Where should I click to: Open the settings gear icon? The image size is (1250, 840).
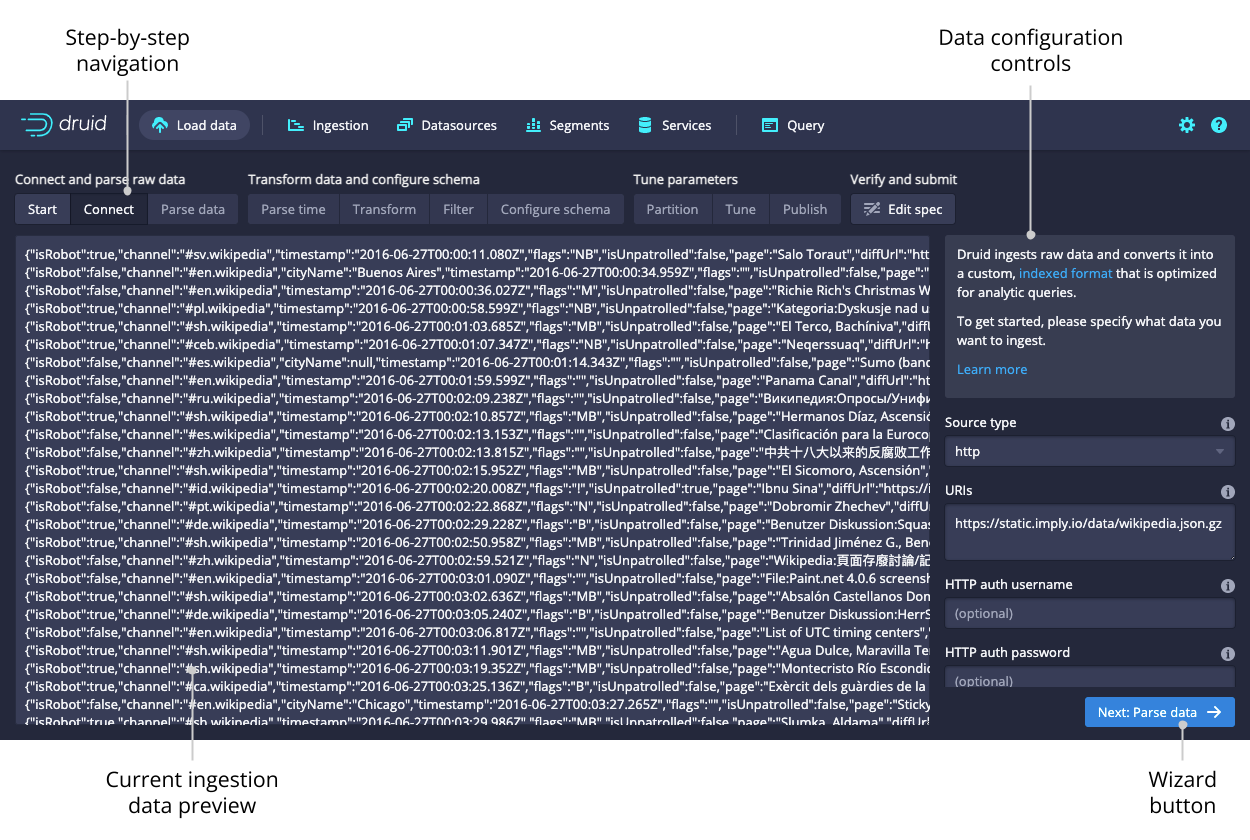[x=1187, y=125]
